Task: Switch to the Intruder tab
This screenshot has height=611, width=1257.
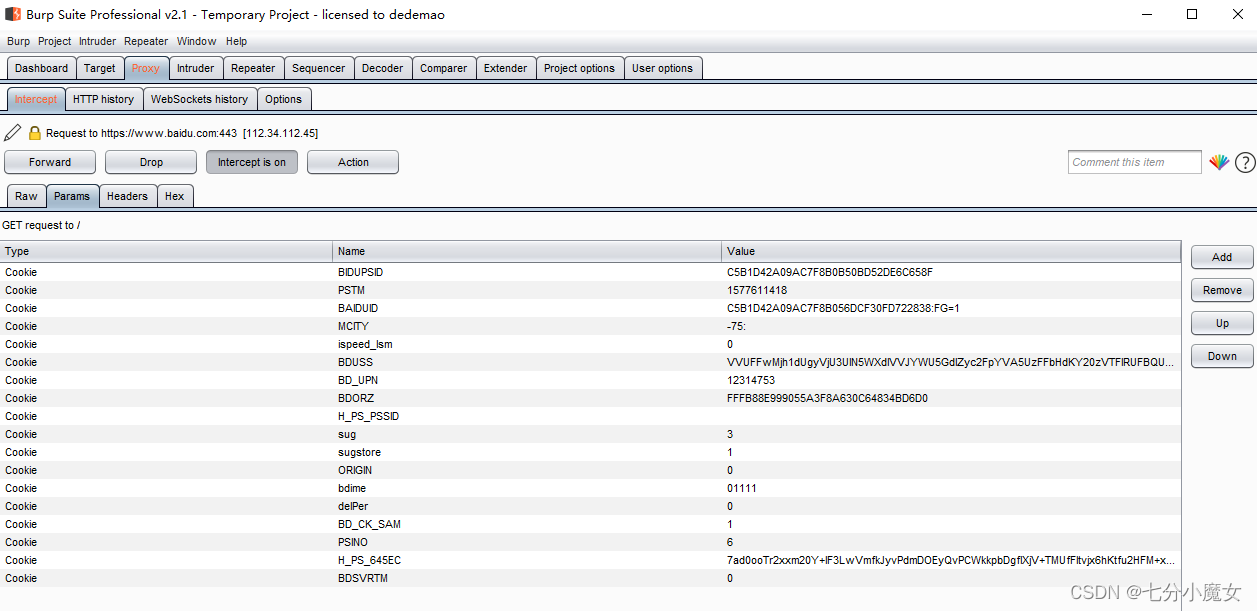Action: pos(195,68)
